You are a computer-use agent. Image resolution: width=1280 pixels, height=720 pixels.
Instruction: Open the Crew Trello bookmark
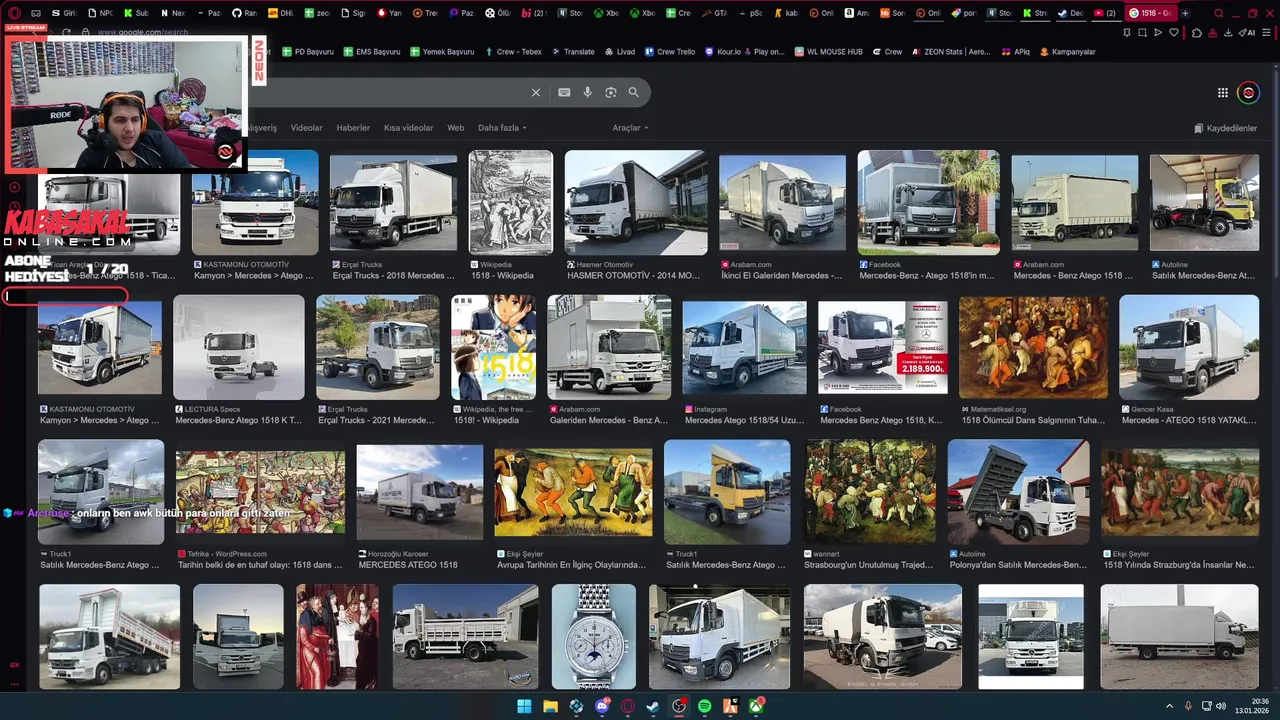click(x=669, y=51)
